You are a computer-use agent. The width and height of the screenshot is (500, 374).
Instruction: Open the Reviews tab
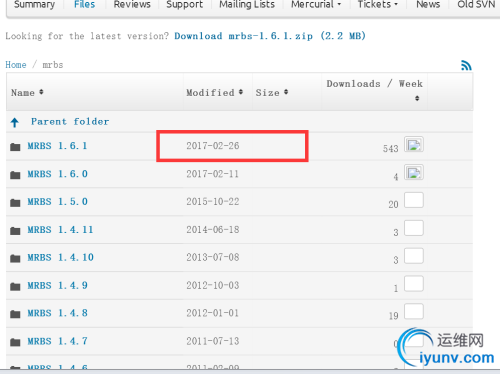[x=132, y=4]
